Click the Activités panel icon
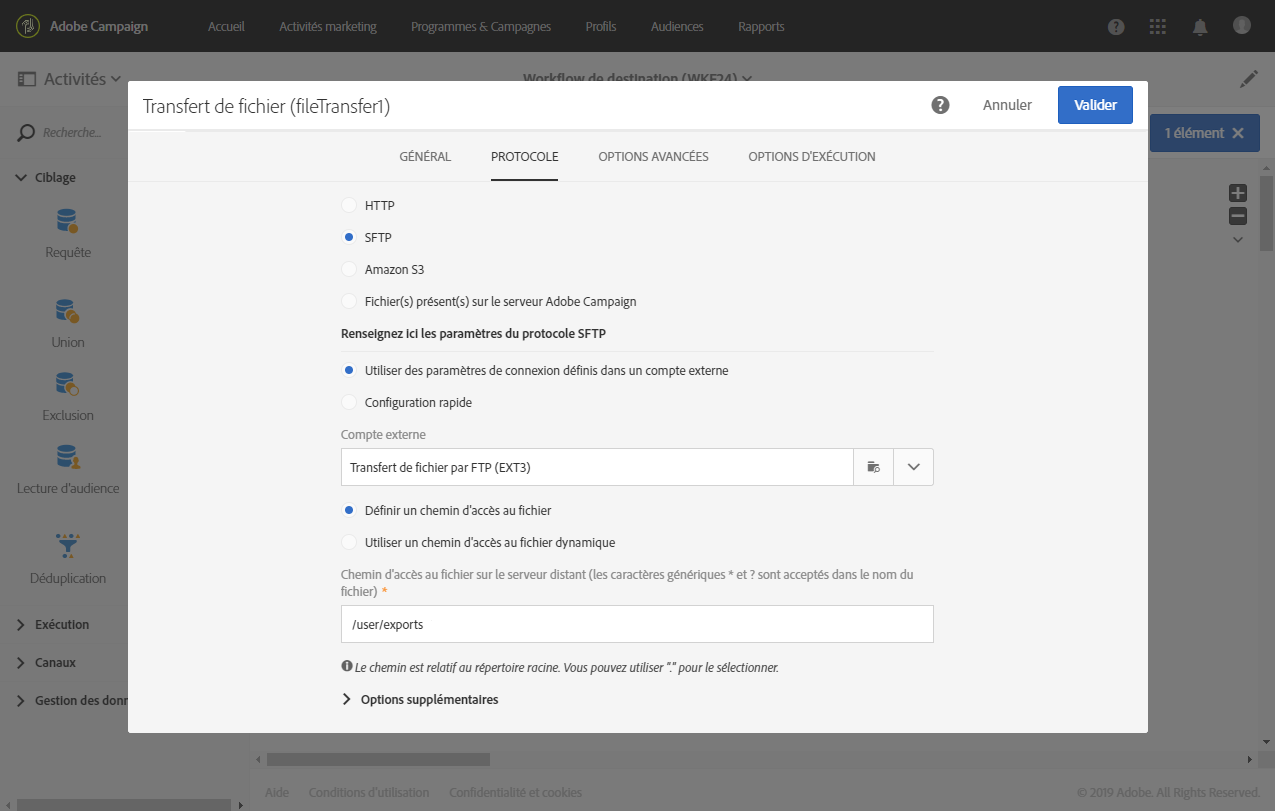The height and width of the screenshot is (811, 1275). tap(27, 79)
